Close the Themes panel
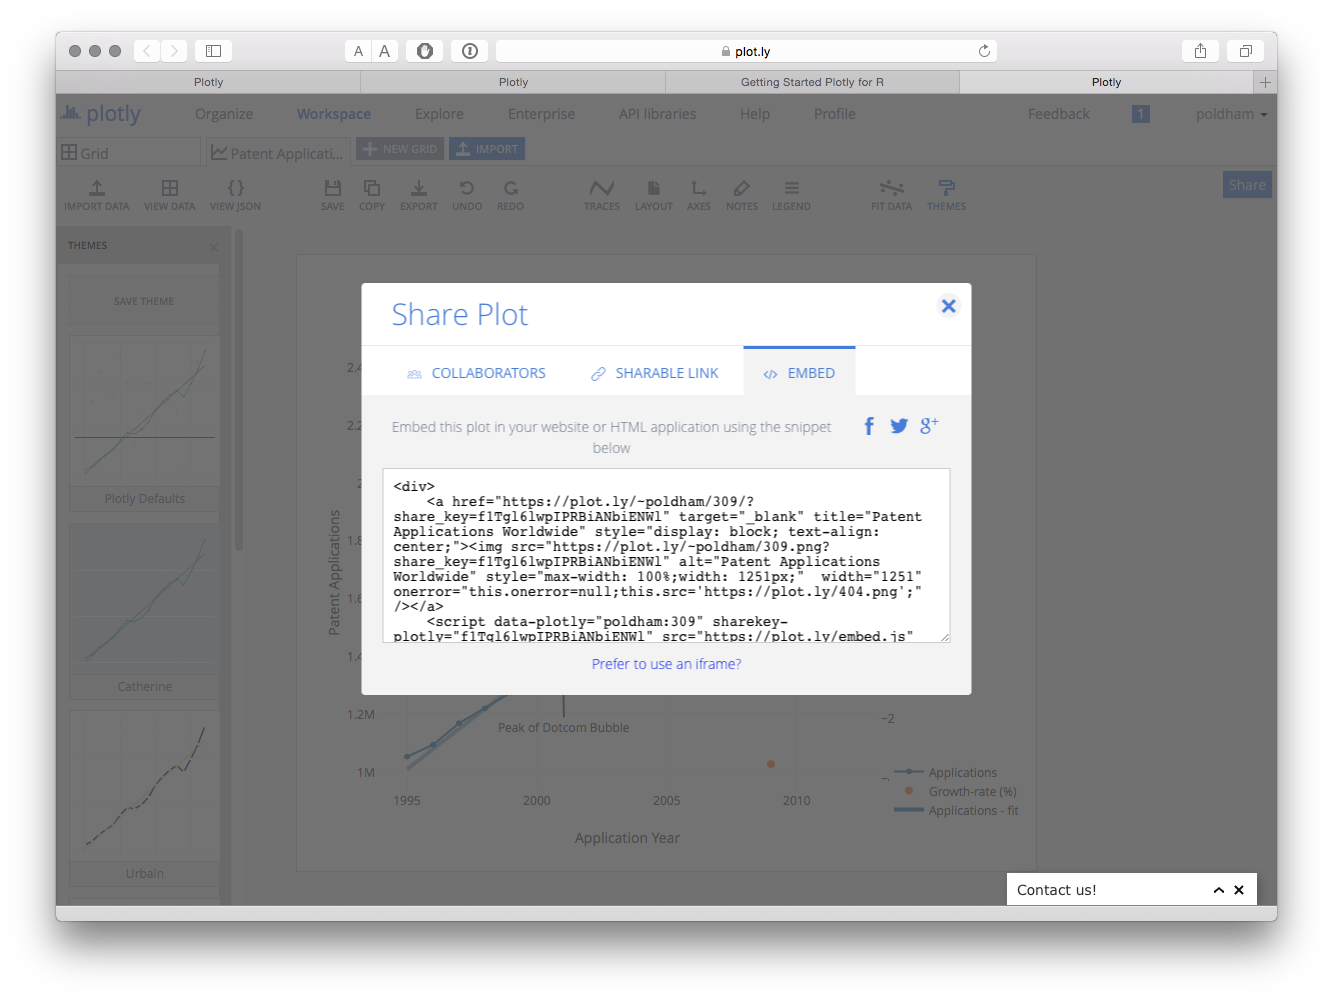Screen dimensions: 1333x1001 [213, 246]
